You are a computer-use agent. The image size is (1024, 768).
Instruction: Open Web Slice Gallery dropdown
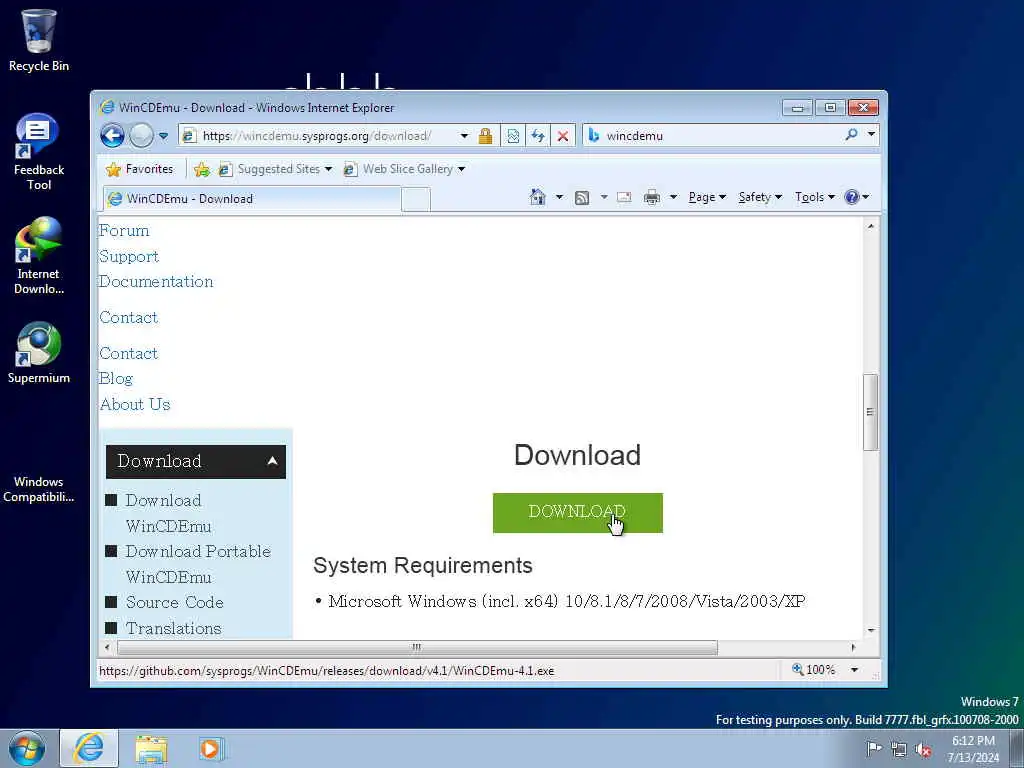pyautogui.click(x=404, y=169)
